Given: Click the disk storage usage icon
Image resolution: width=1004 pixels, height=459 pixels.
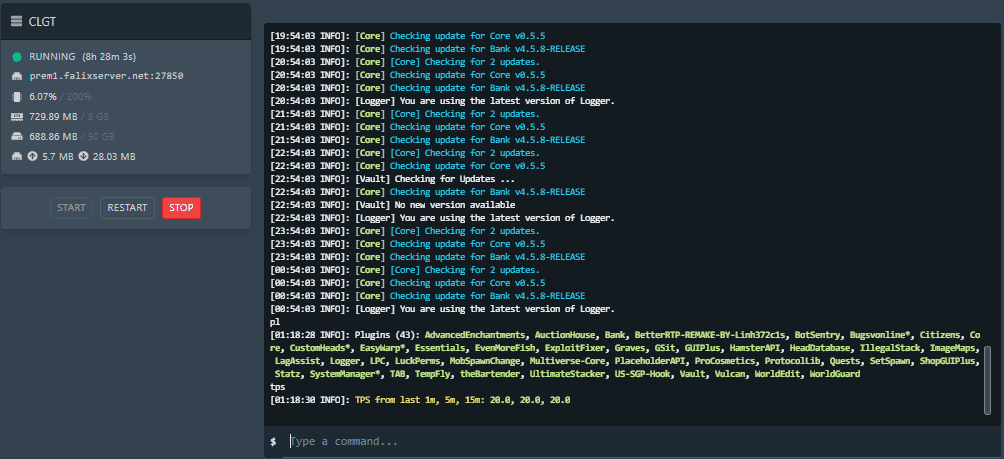Looking at the screenshot, I should click(17, 136).
